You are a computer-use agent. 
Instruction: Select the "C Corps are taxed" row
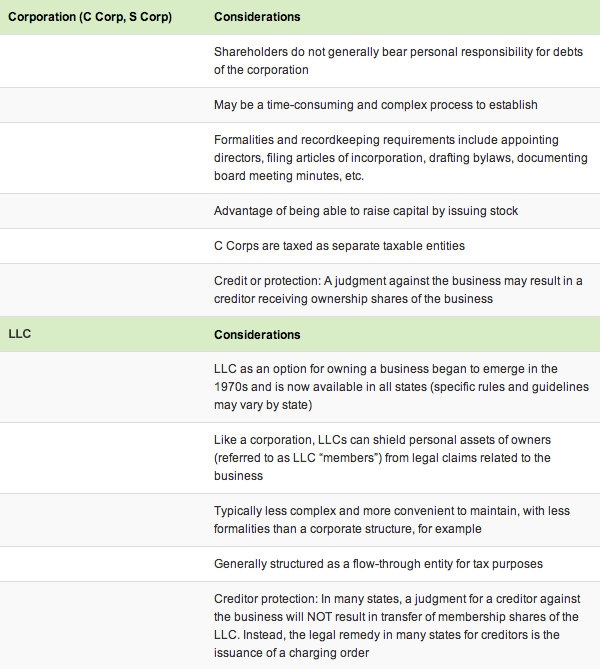pos(339,245)
